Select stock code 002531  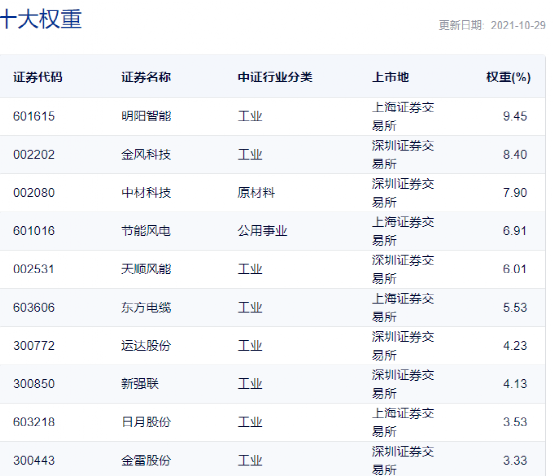pyautogui.click(x=34, y=269)
